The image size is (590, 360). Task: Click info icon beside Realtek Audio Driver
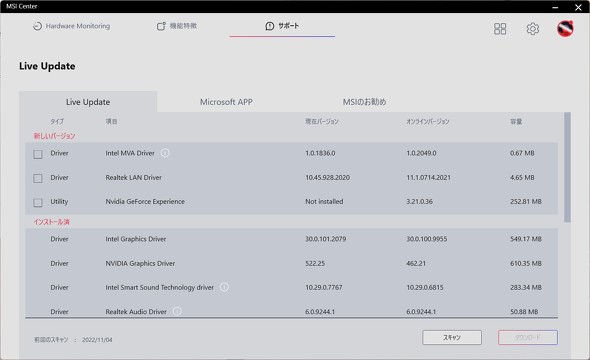177,311
